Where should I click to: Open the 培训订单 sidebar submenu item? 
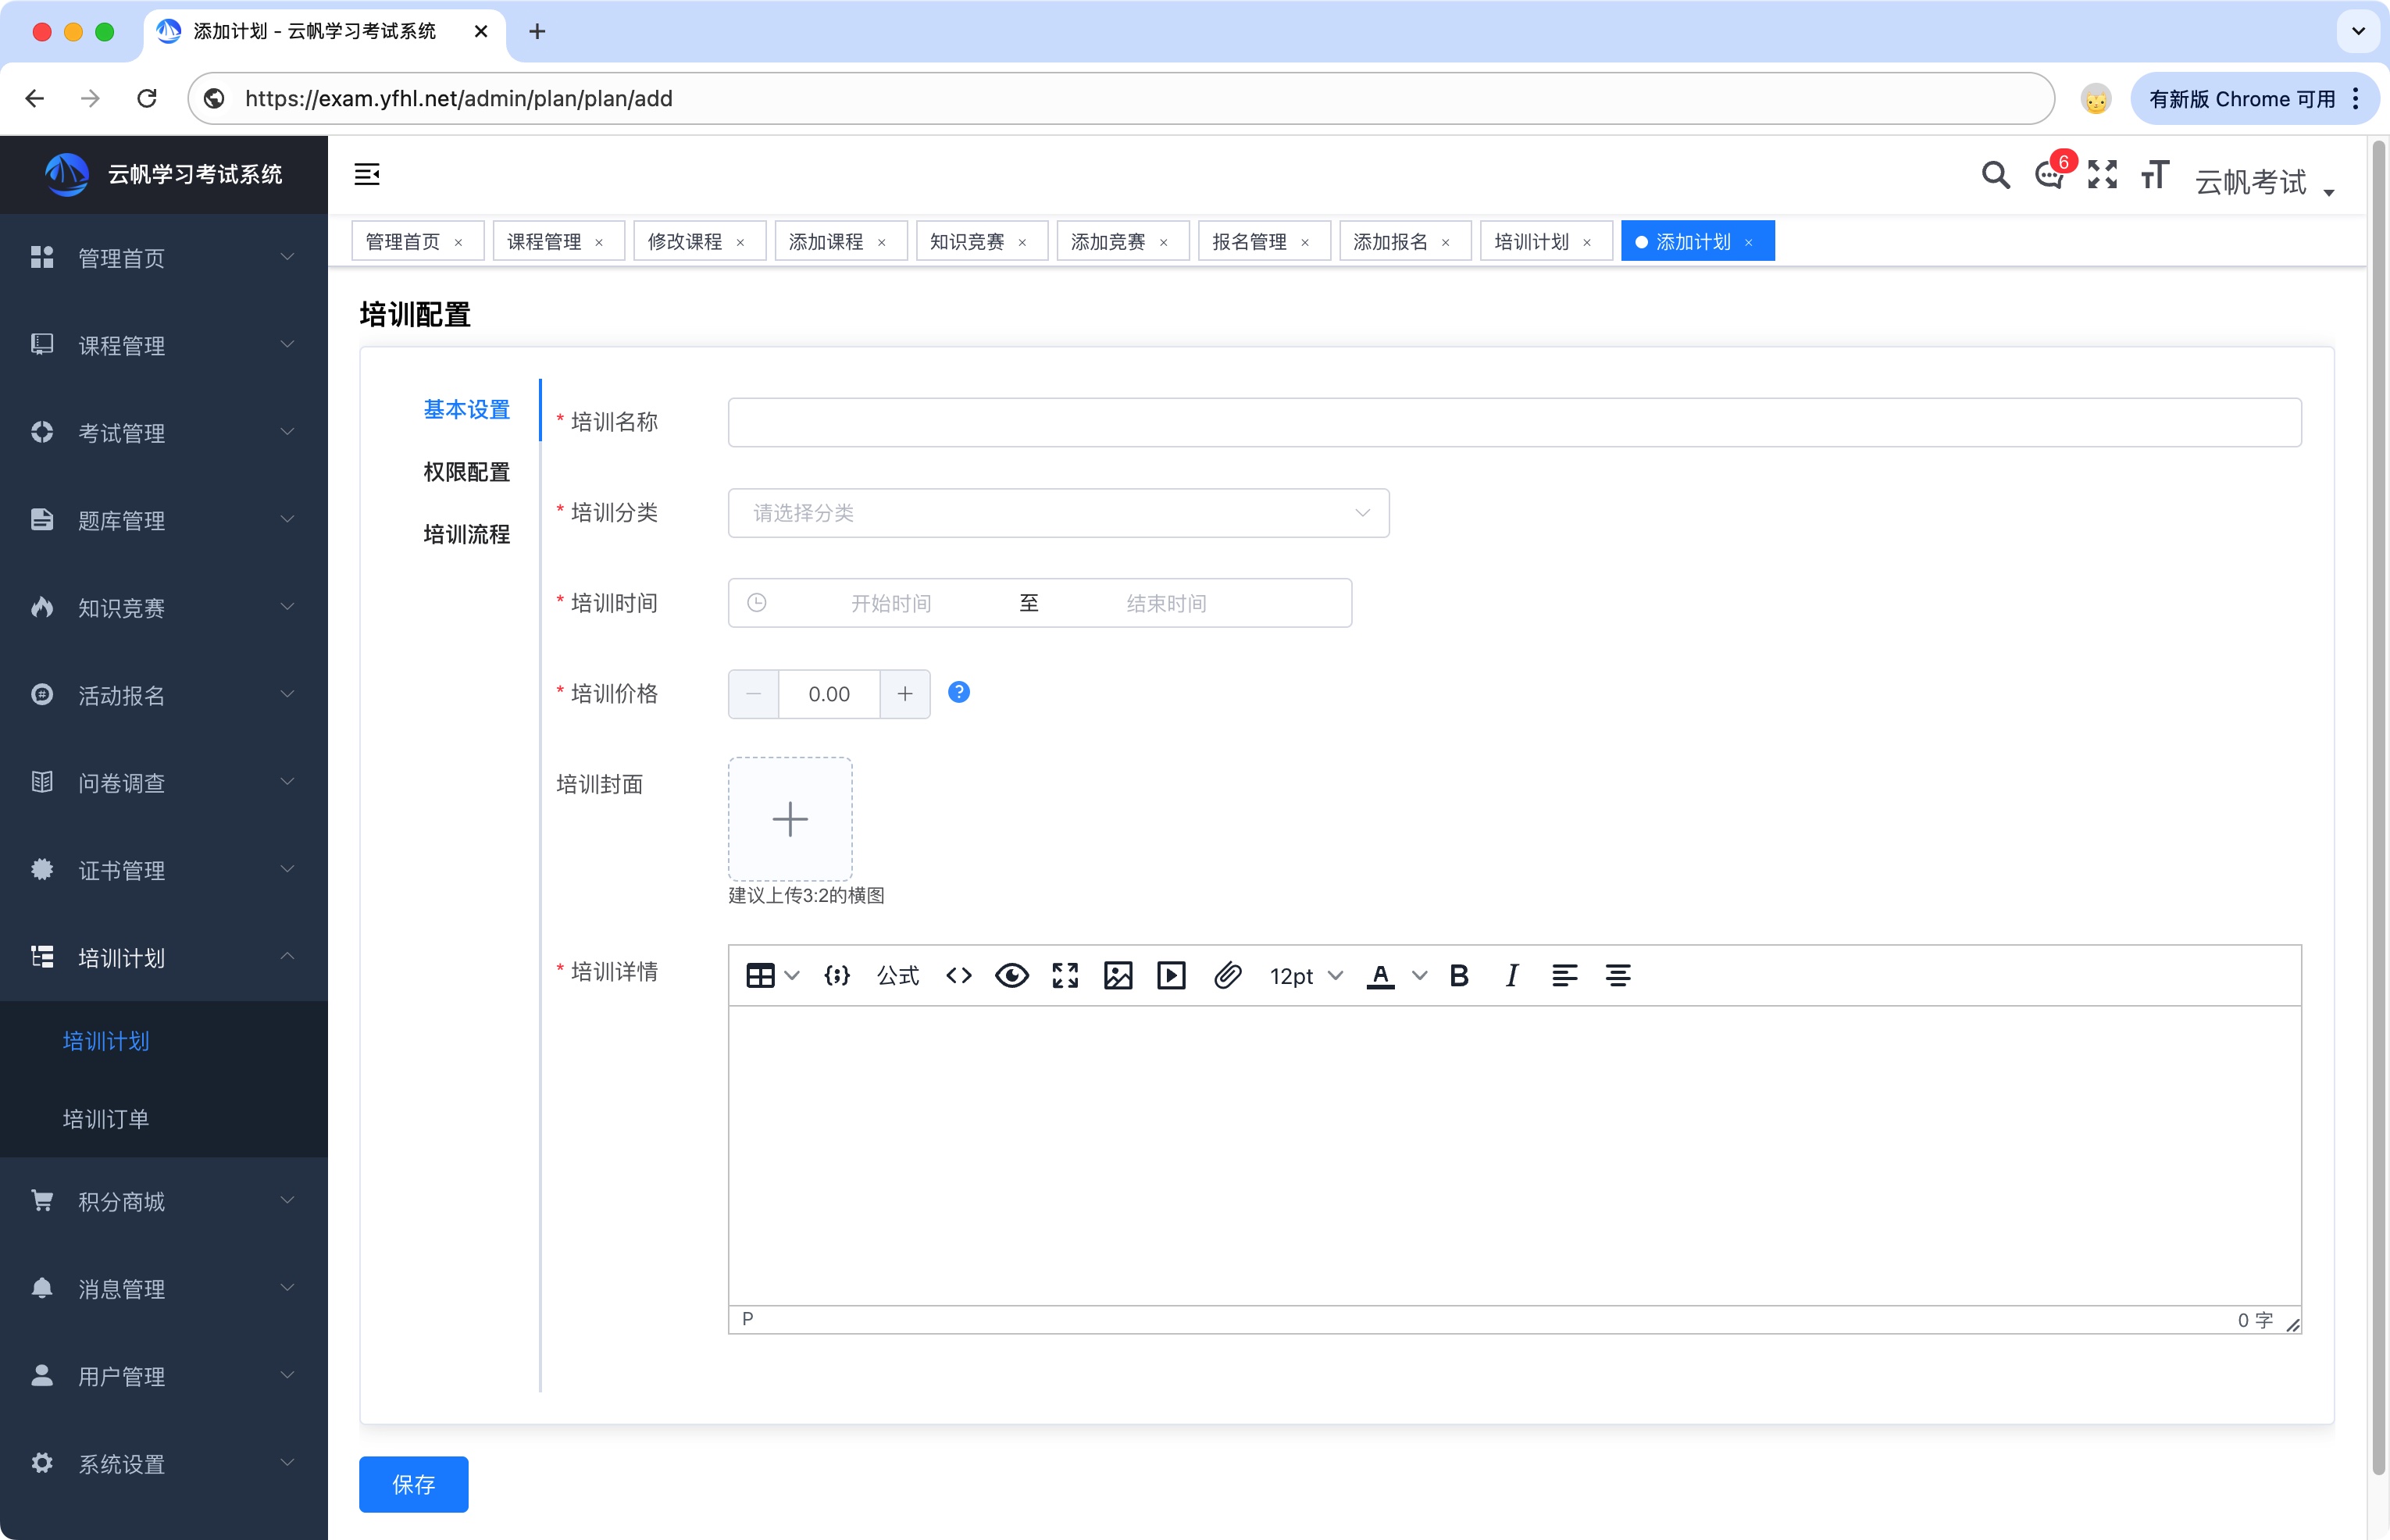click(x=106, y=1118)
